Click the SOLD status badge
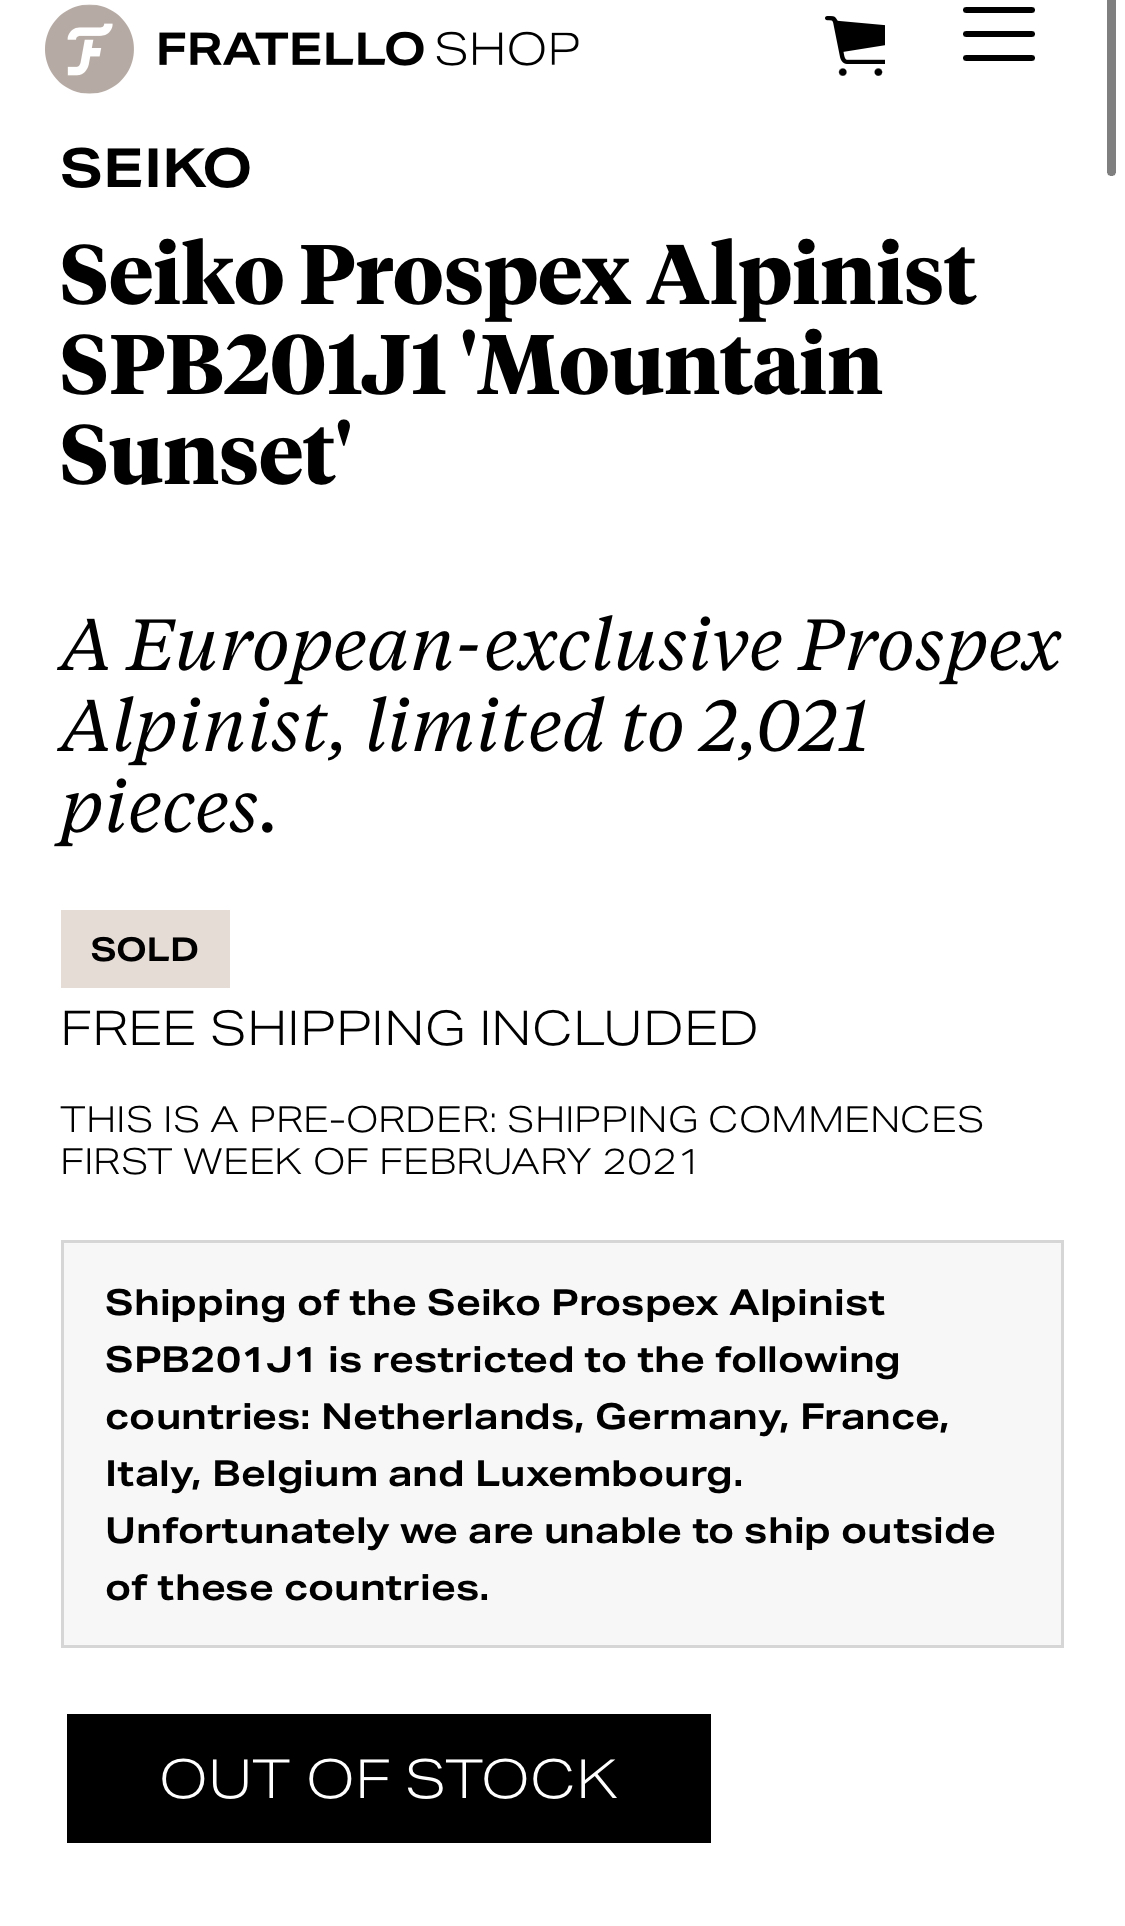Image resolution: width=1125 pixels, height=1926 pixels. click(x=145, y=949)
